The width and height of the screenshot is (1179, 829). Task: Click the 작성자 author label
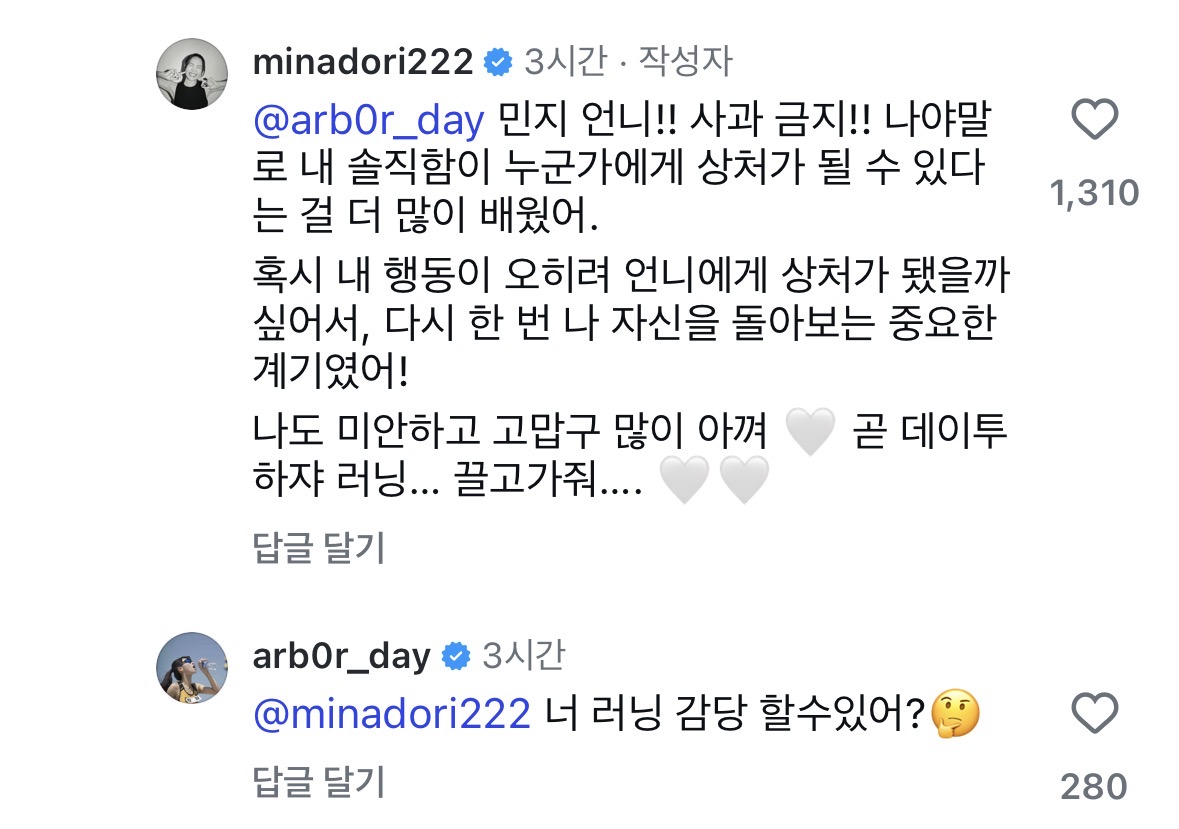click(x=685, y=62)
